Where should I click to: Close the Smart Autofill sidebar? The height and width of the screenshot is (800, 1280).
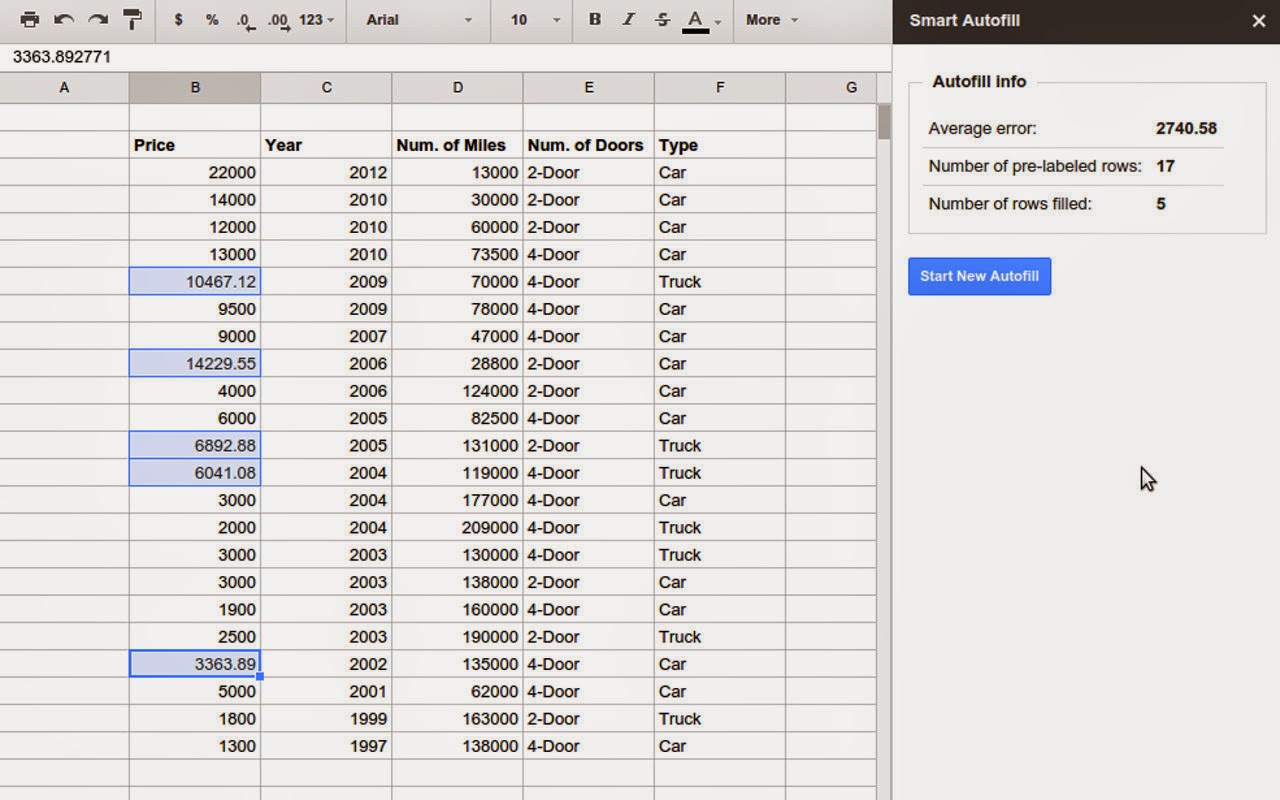(x=1258, y=21)
